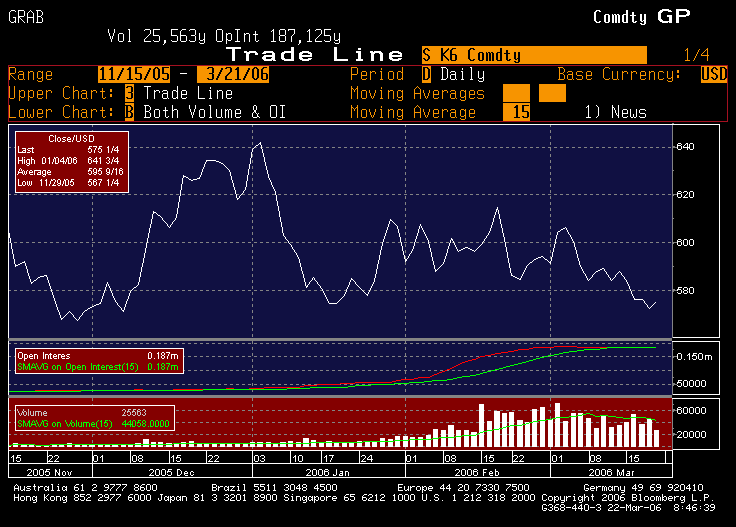Click the first empty Moving Averages box

(516, 93)
